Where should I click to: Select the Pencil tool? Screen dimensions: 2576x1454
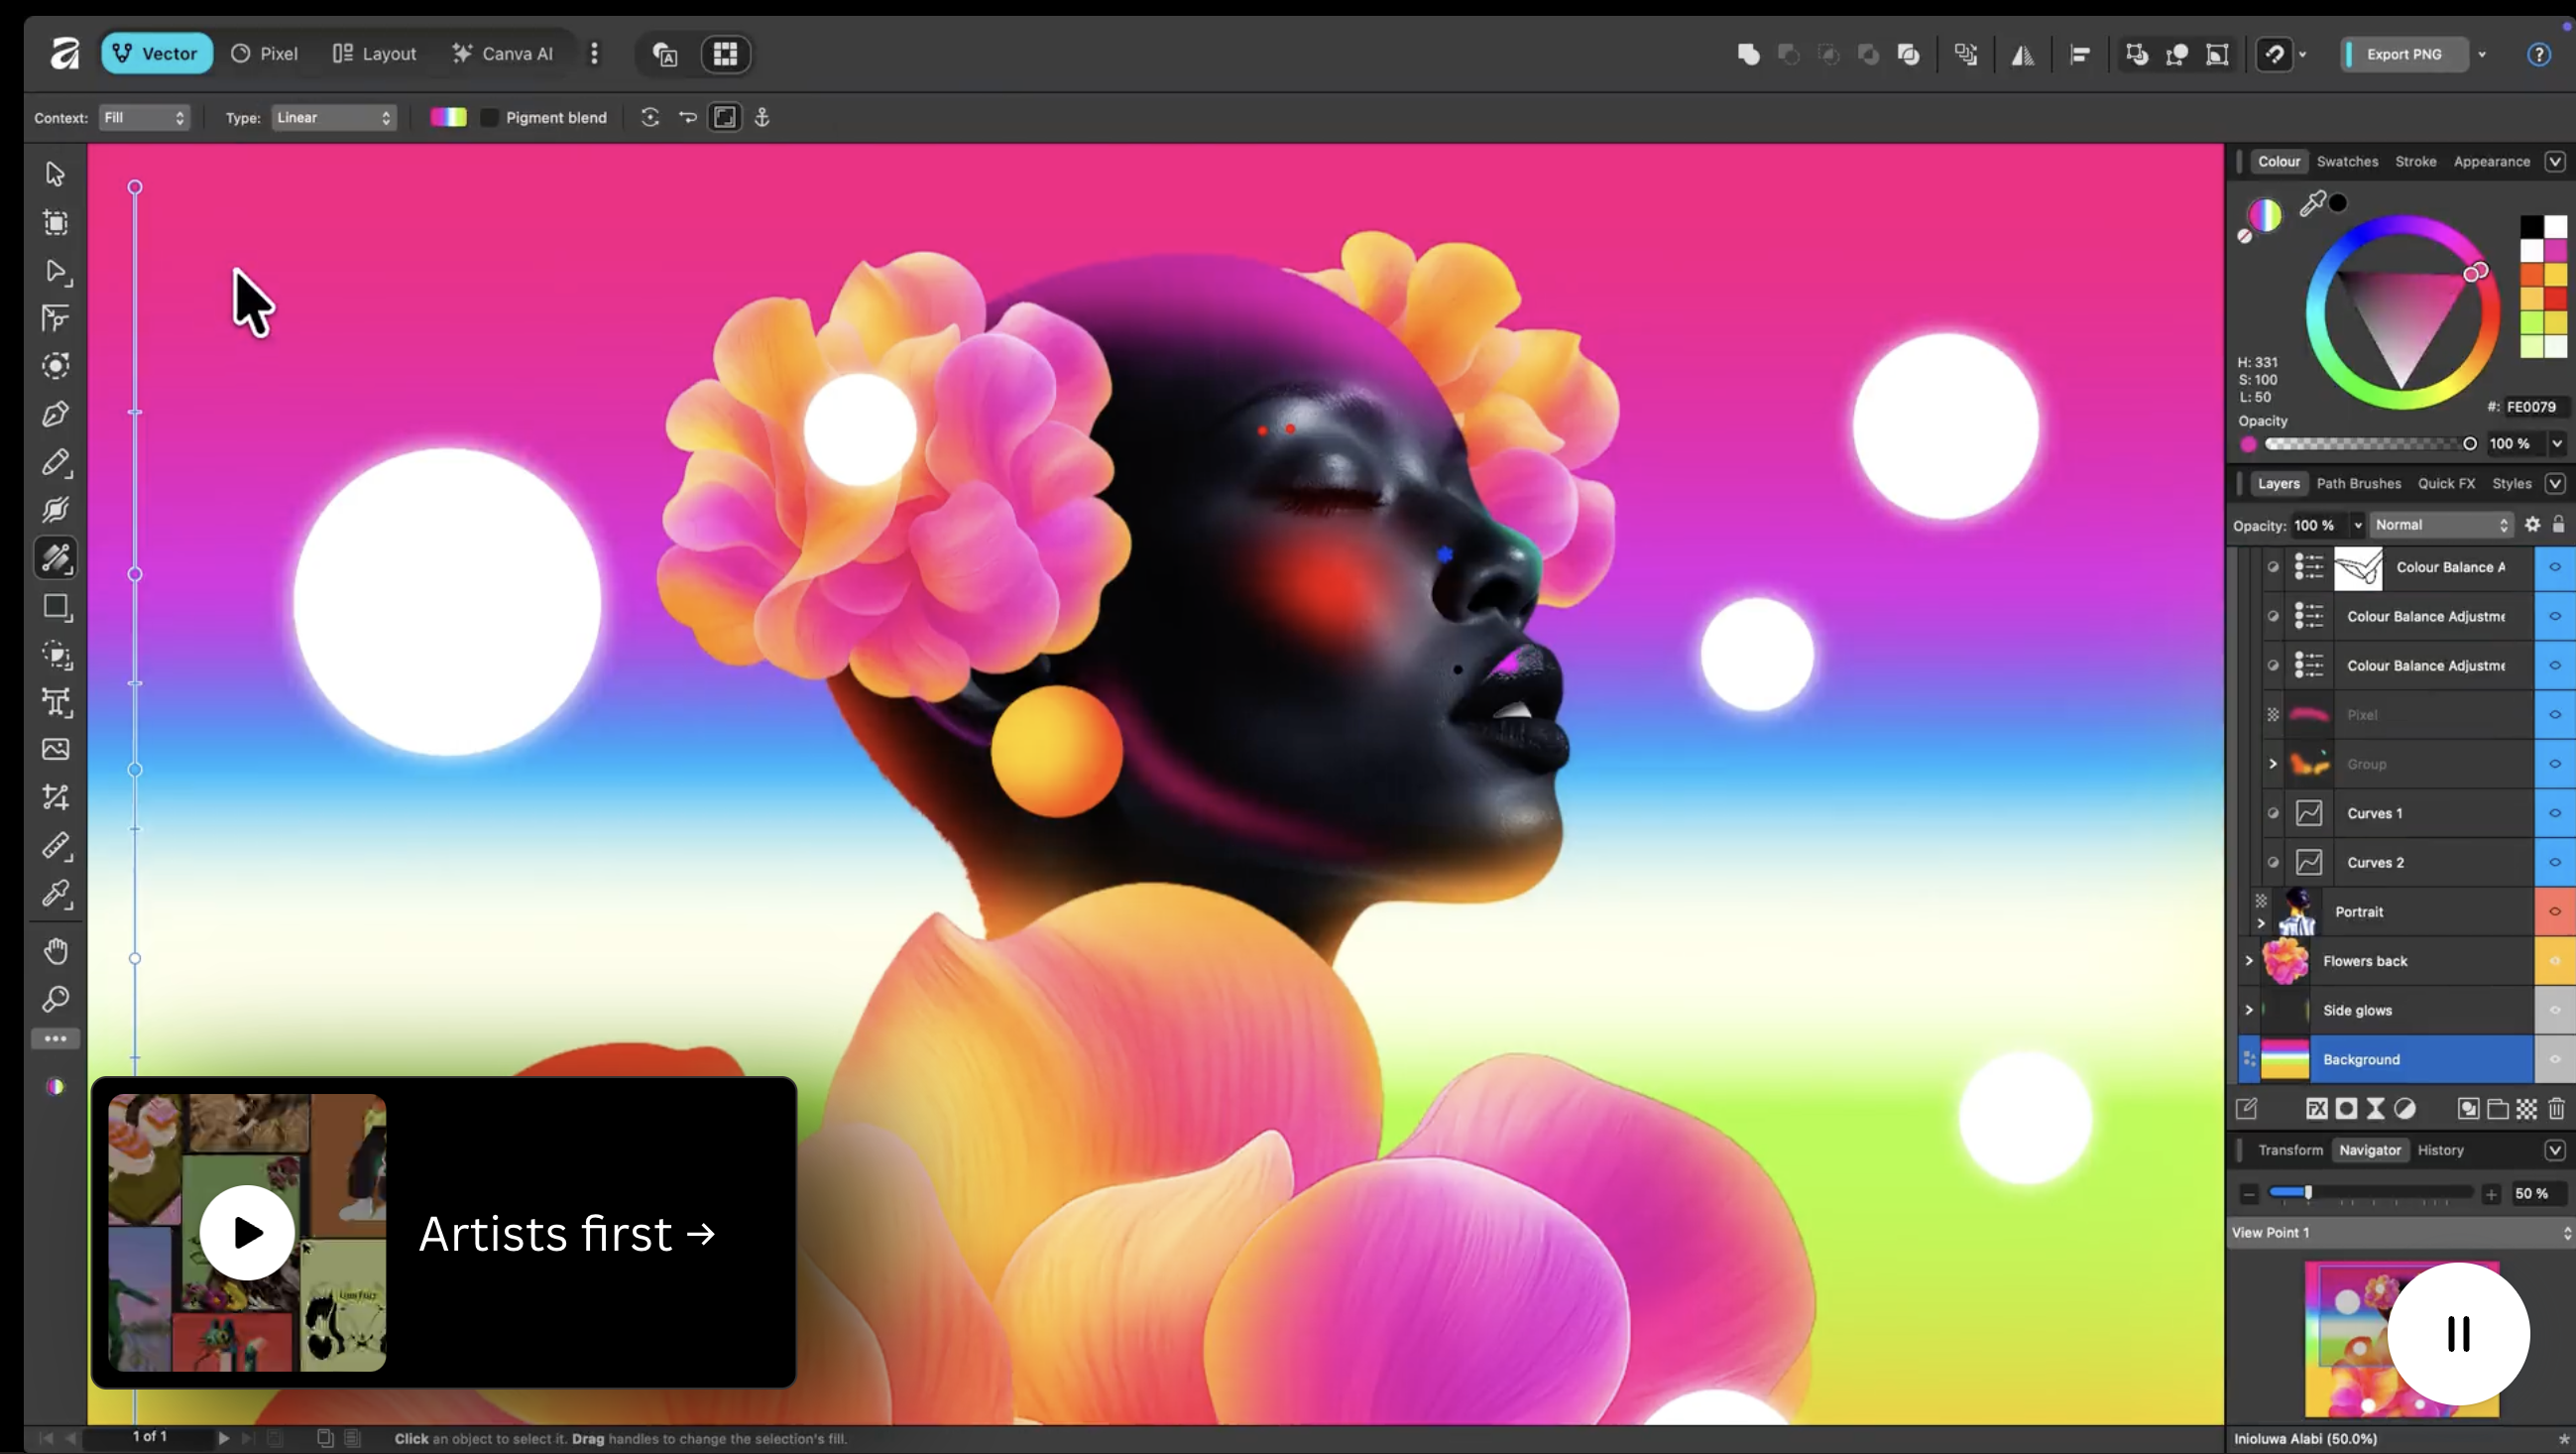(x=55, y=462)
